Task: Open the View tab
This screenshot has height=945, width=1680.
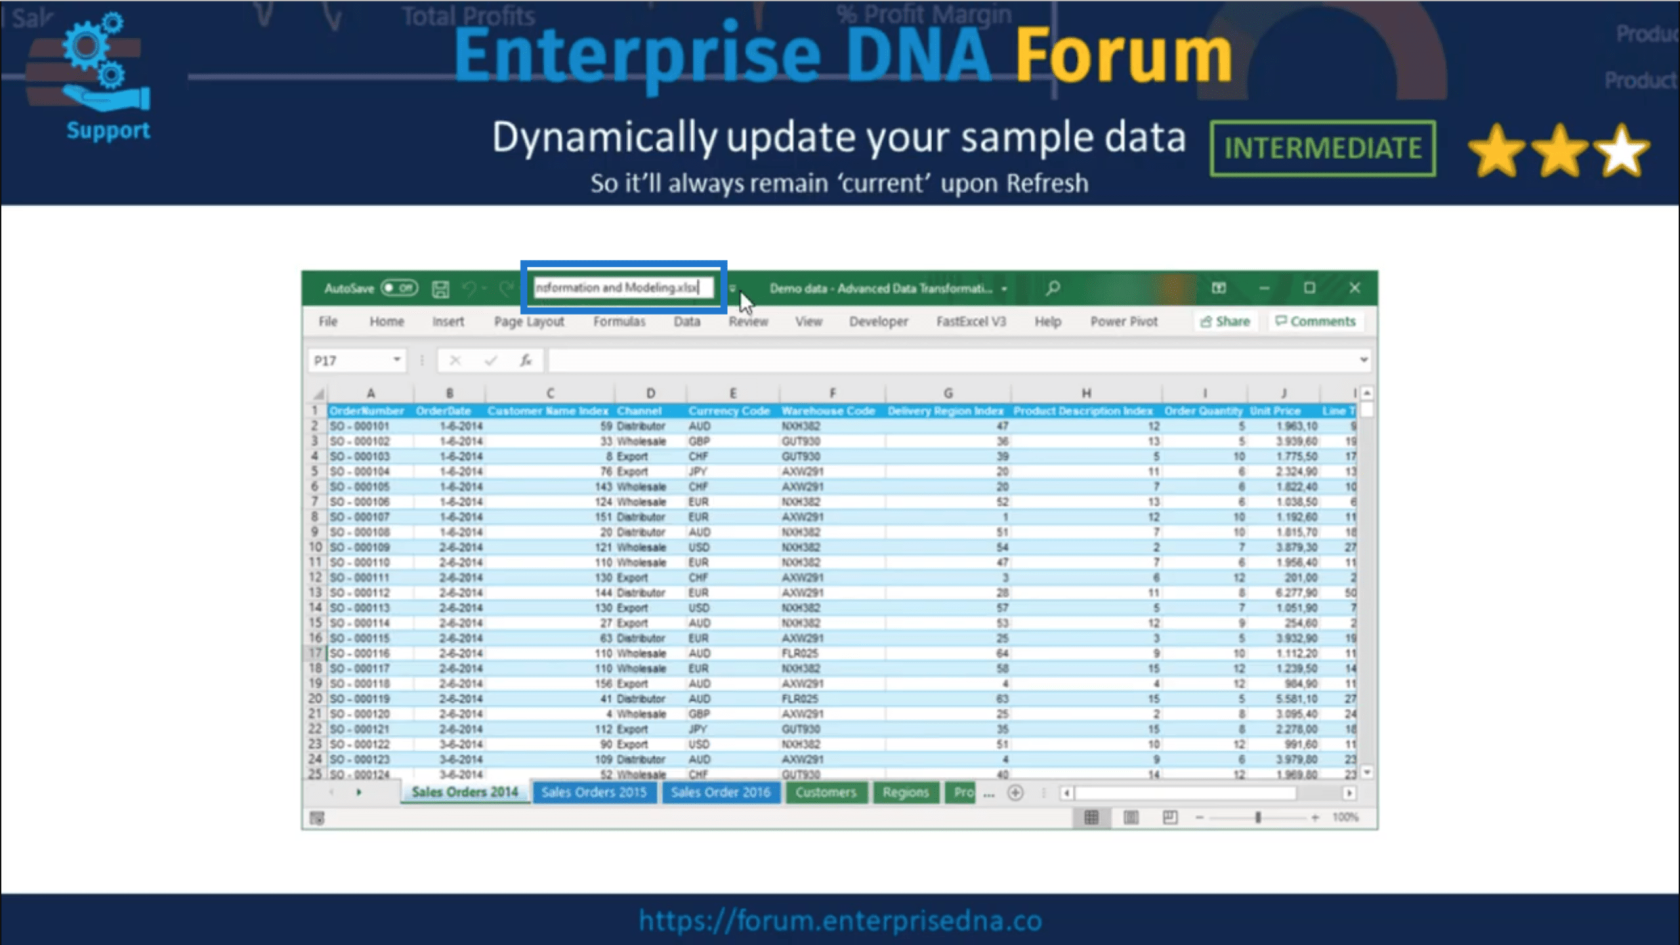Action: point(809,321)
